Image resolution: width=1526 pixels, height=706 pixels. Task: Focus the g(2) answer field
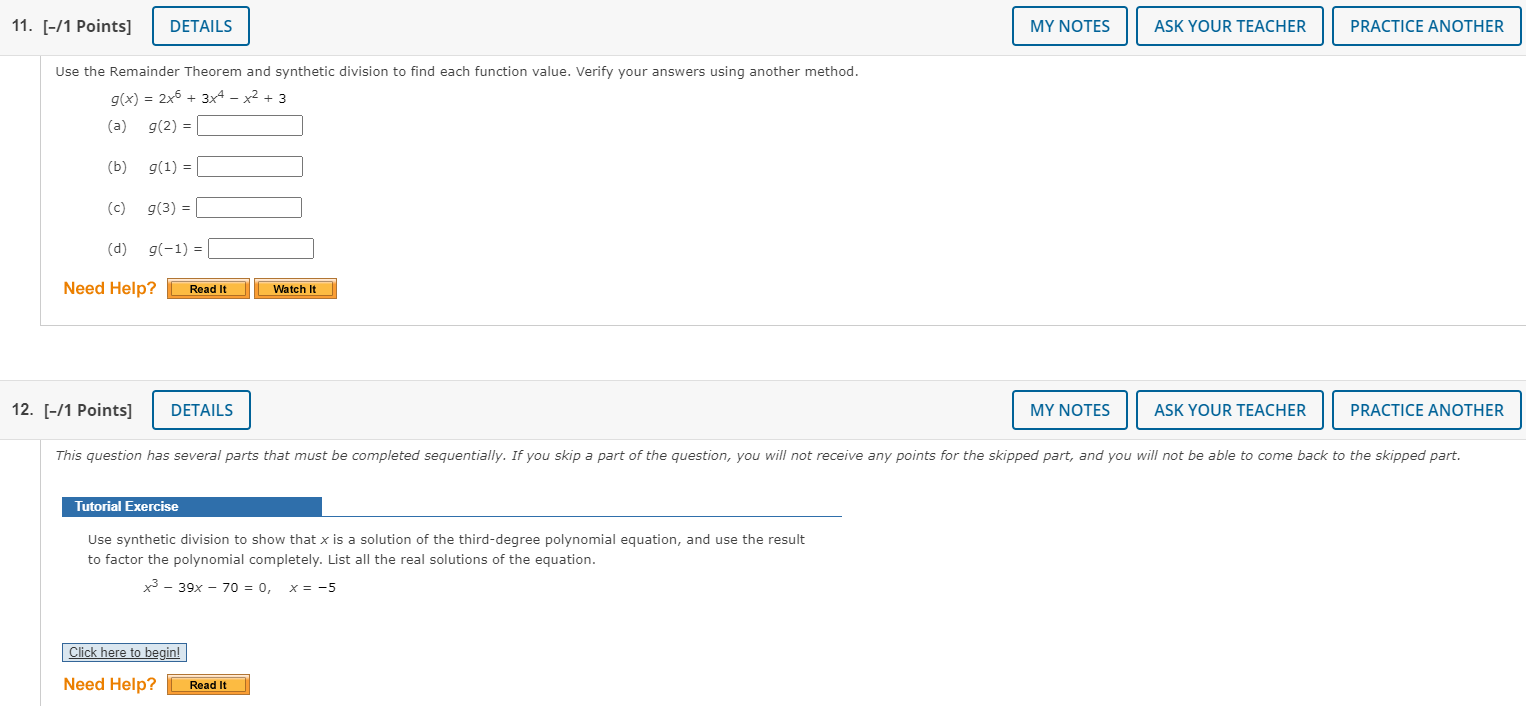(250, 126)
